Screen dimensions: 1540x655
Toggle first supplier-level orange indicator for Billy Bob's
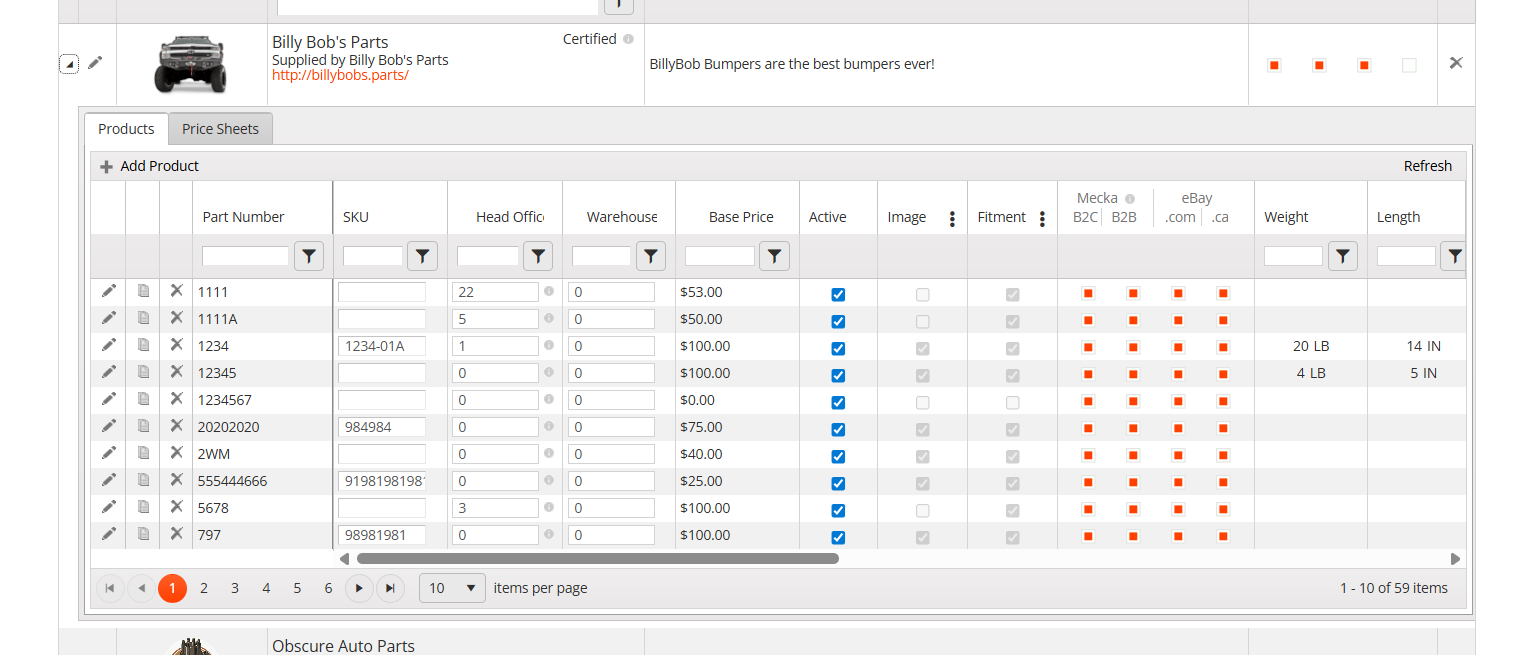1274,65
